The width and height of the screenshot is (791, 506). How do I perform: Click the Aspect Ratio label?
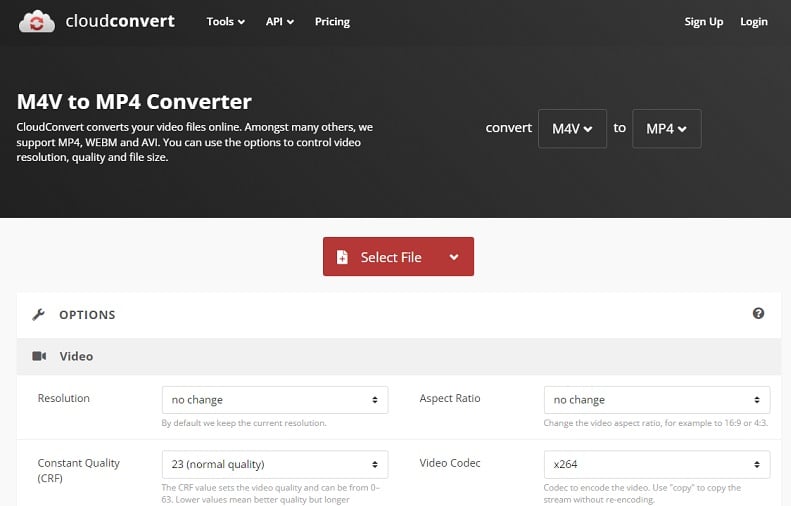pos(450,398)
